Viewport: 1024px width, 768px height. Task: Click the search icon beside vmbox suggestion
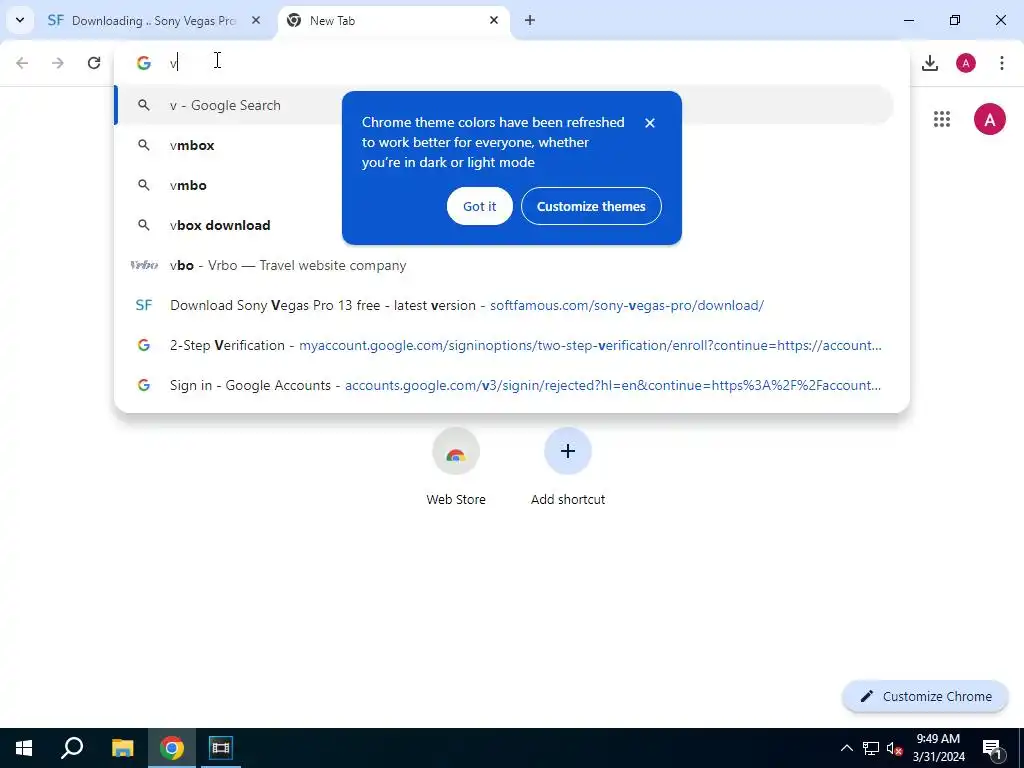(144, 145)
